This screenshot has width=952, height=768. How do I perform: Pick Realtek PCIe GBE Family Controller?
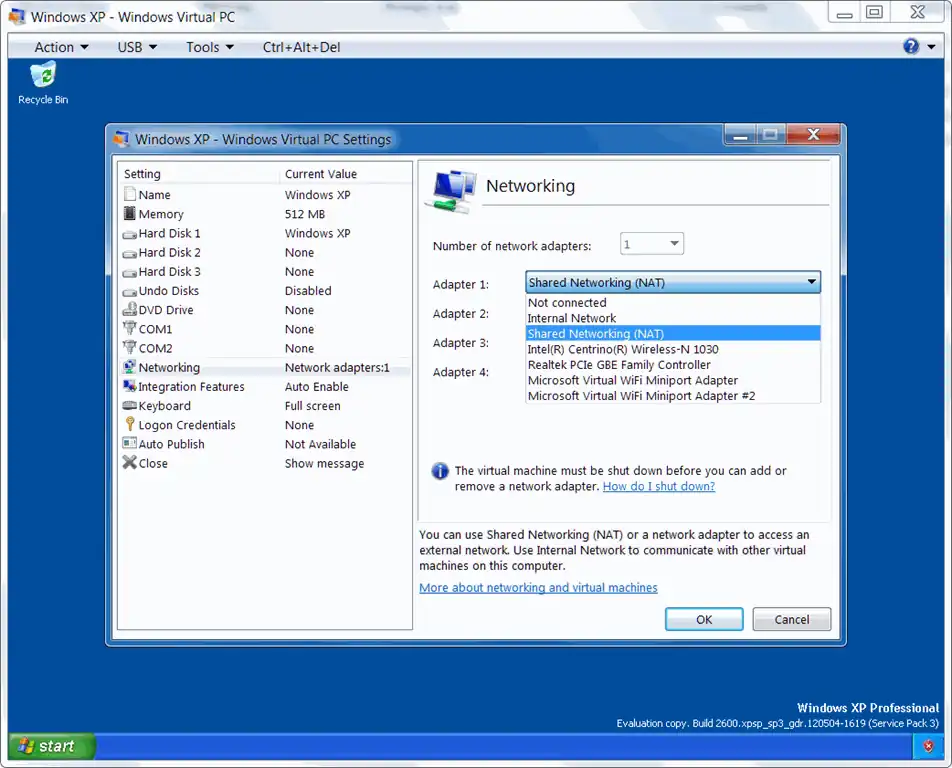click(619, 365)
